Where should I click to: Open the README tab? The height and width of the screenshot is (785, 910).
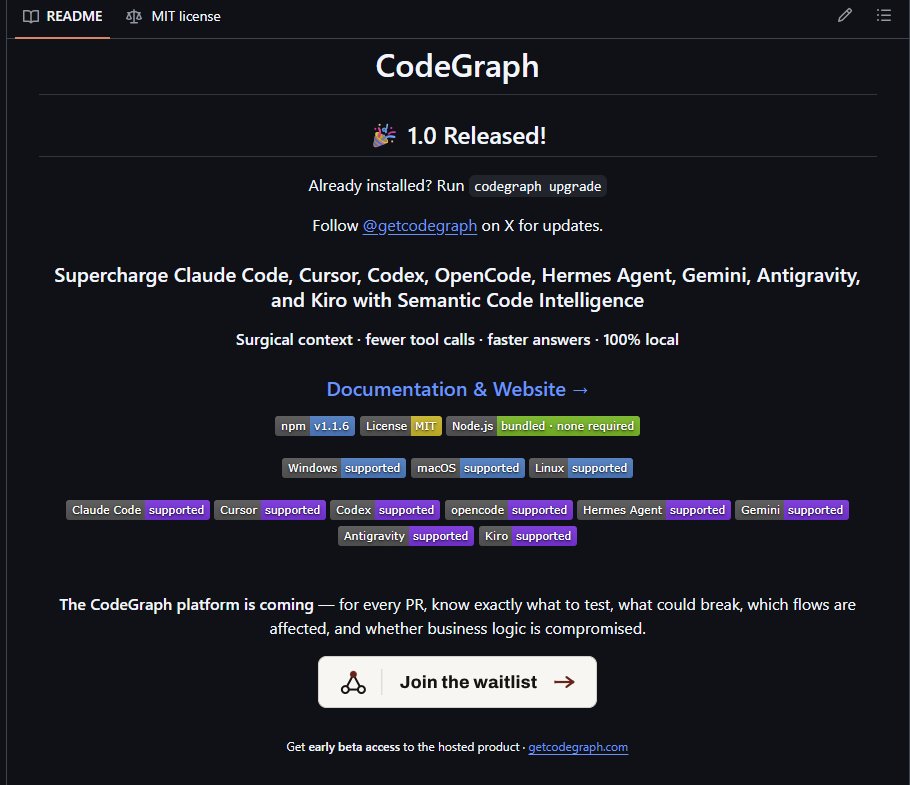(x=63, y=16)
